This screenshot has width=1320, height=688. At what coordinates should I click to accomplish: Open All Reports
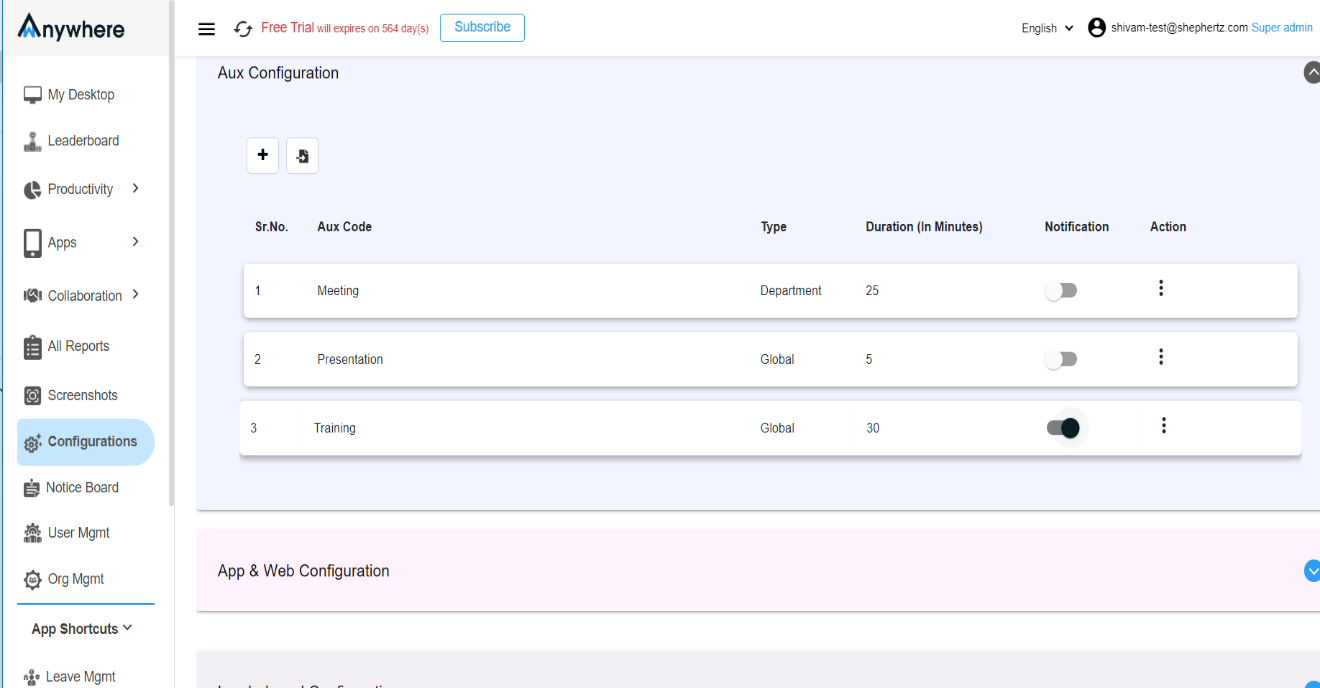(x=78, y=346)
